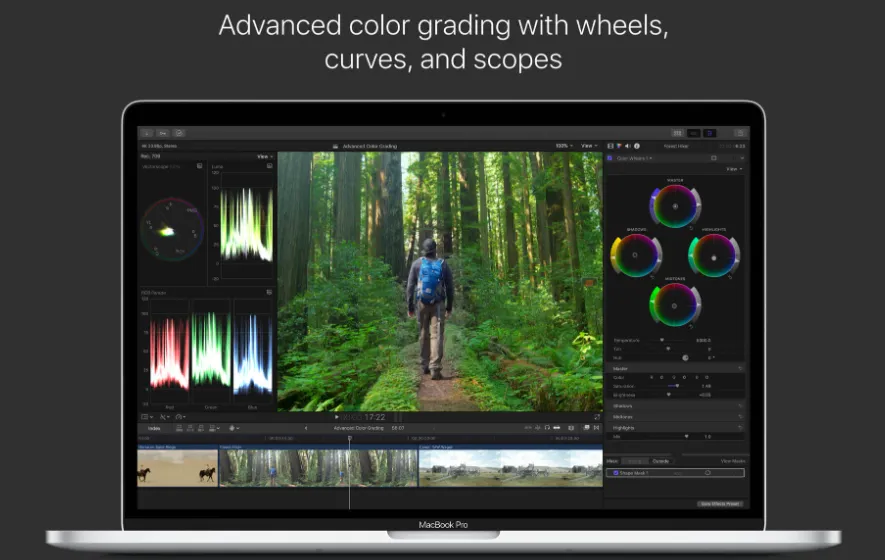The image size is (885, 560).
Task: Toggle the Shape Mask 1 checkbox
Action: [615, 473]
